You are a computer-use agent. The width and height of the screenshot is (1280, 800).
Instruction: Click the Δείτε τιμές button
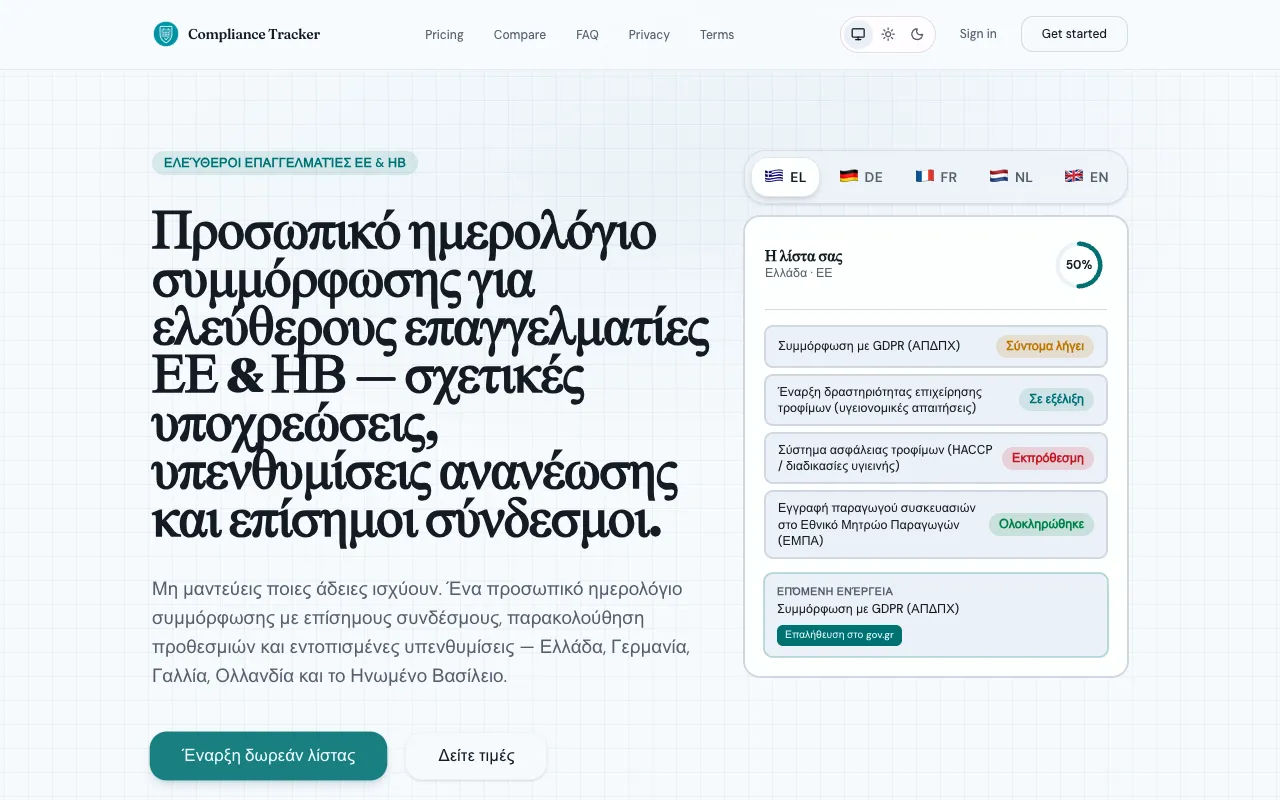(x=476, y=756)
